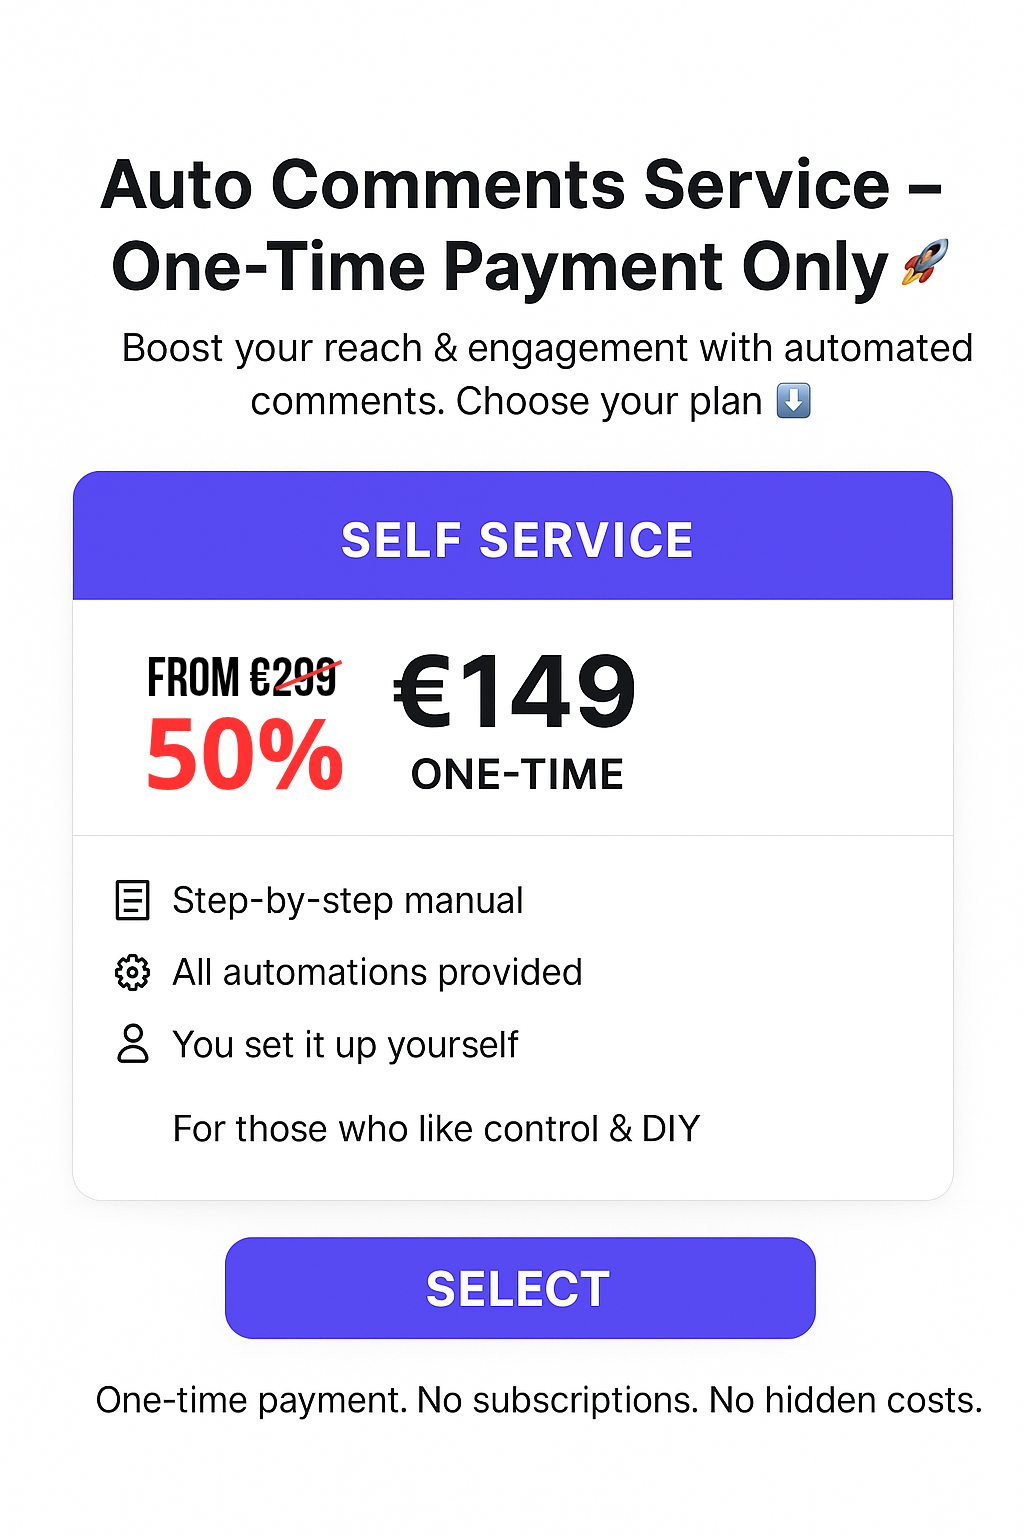Click the Auto Comments Service heading
Screen dimensions: 1024x1536
pyautogui.click(x=520, y=185)
